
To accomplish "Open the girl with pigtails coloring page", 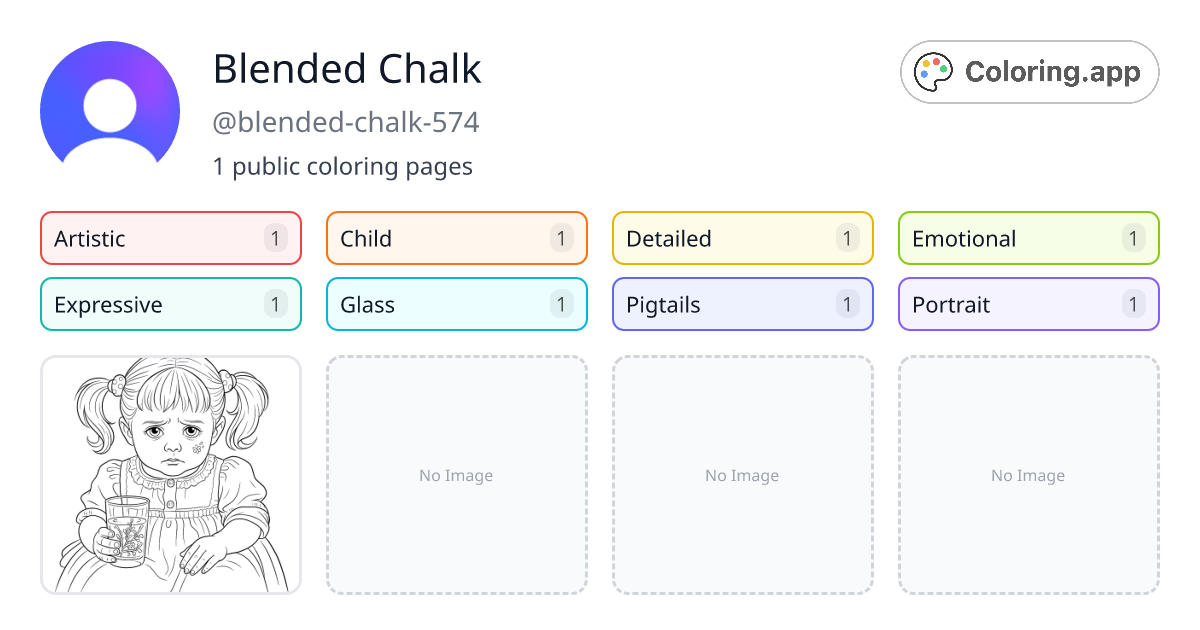I will tap(170, 475).
